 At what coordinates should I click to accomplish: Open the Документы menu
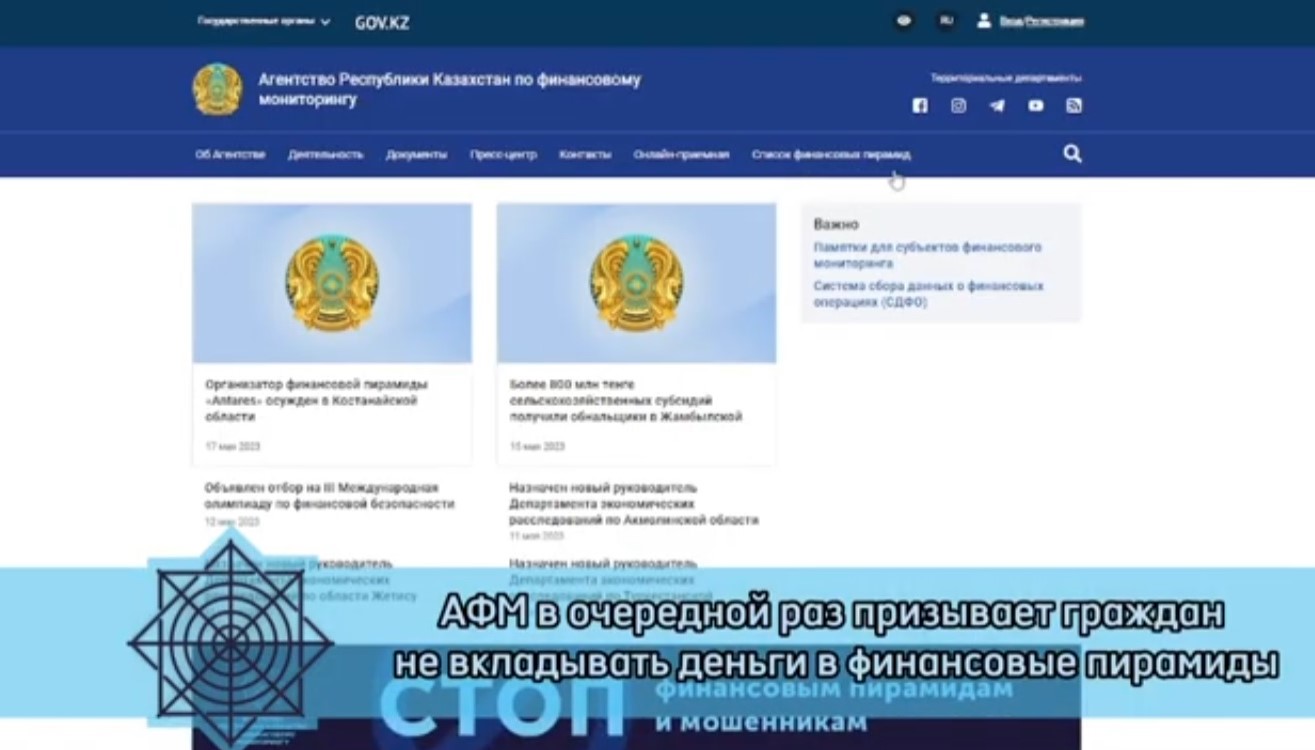[x=416, y=155]
